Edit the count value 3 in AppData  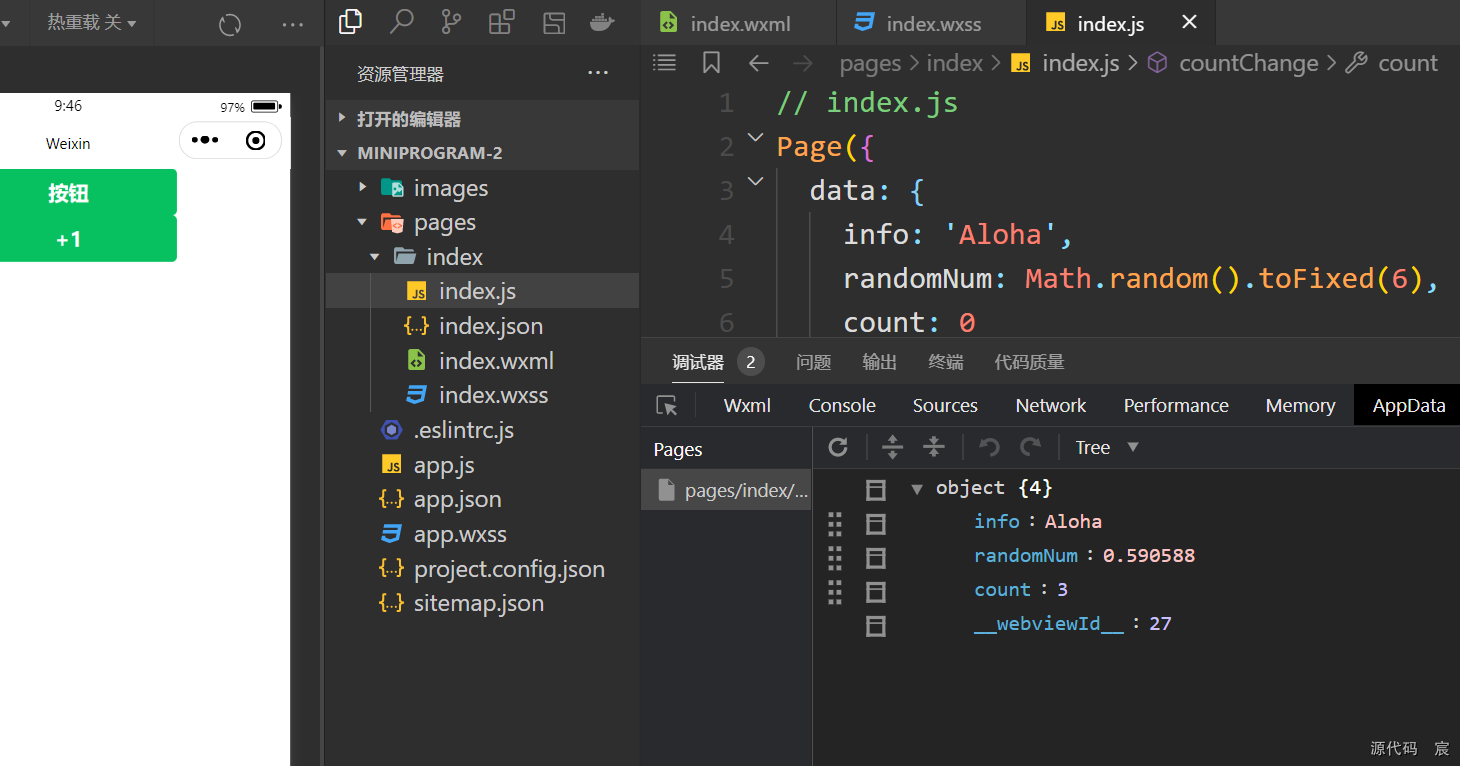coord(1062,590)
